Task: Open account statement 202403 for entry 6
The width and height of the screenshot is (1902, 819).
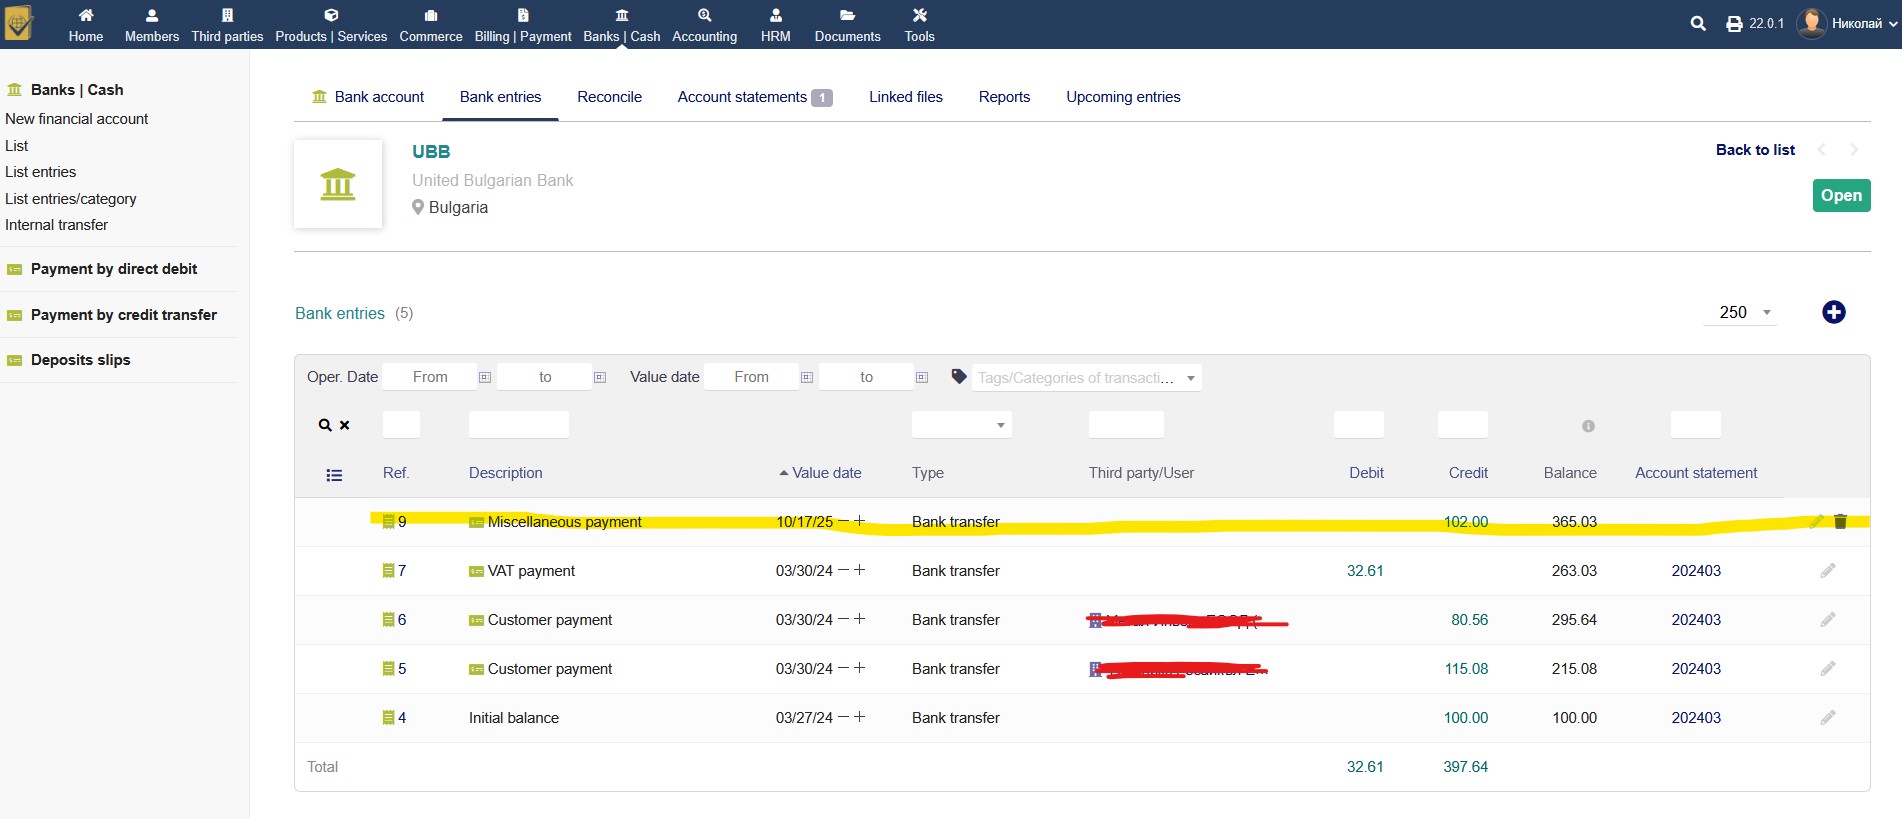Action: [x=1696, y=620]
